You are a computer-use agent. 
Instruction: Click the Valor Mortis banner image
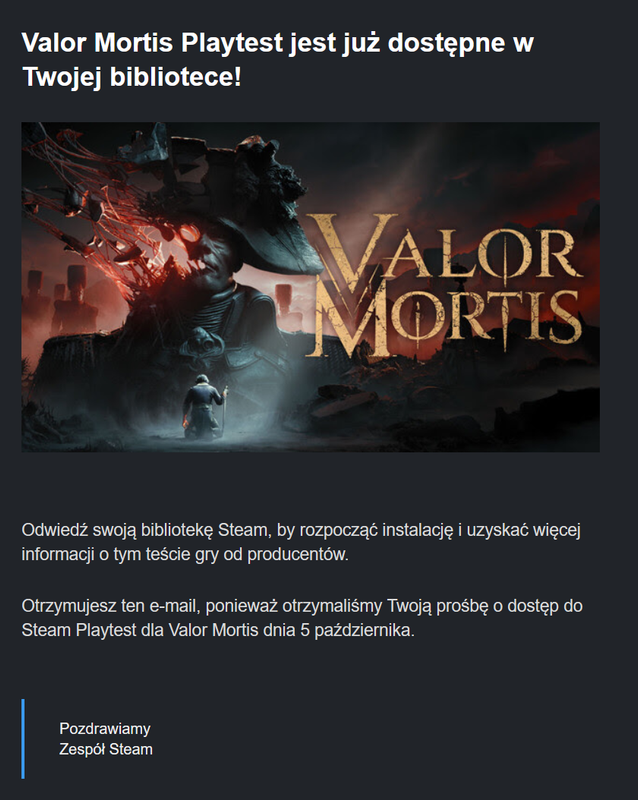pyautogui.click(x=310, y=287)
